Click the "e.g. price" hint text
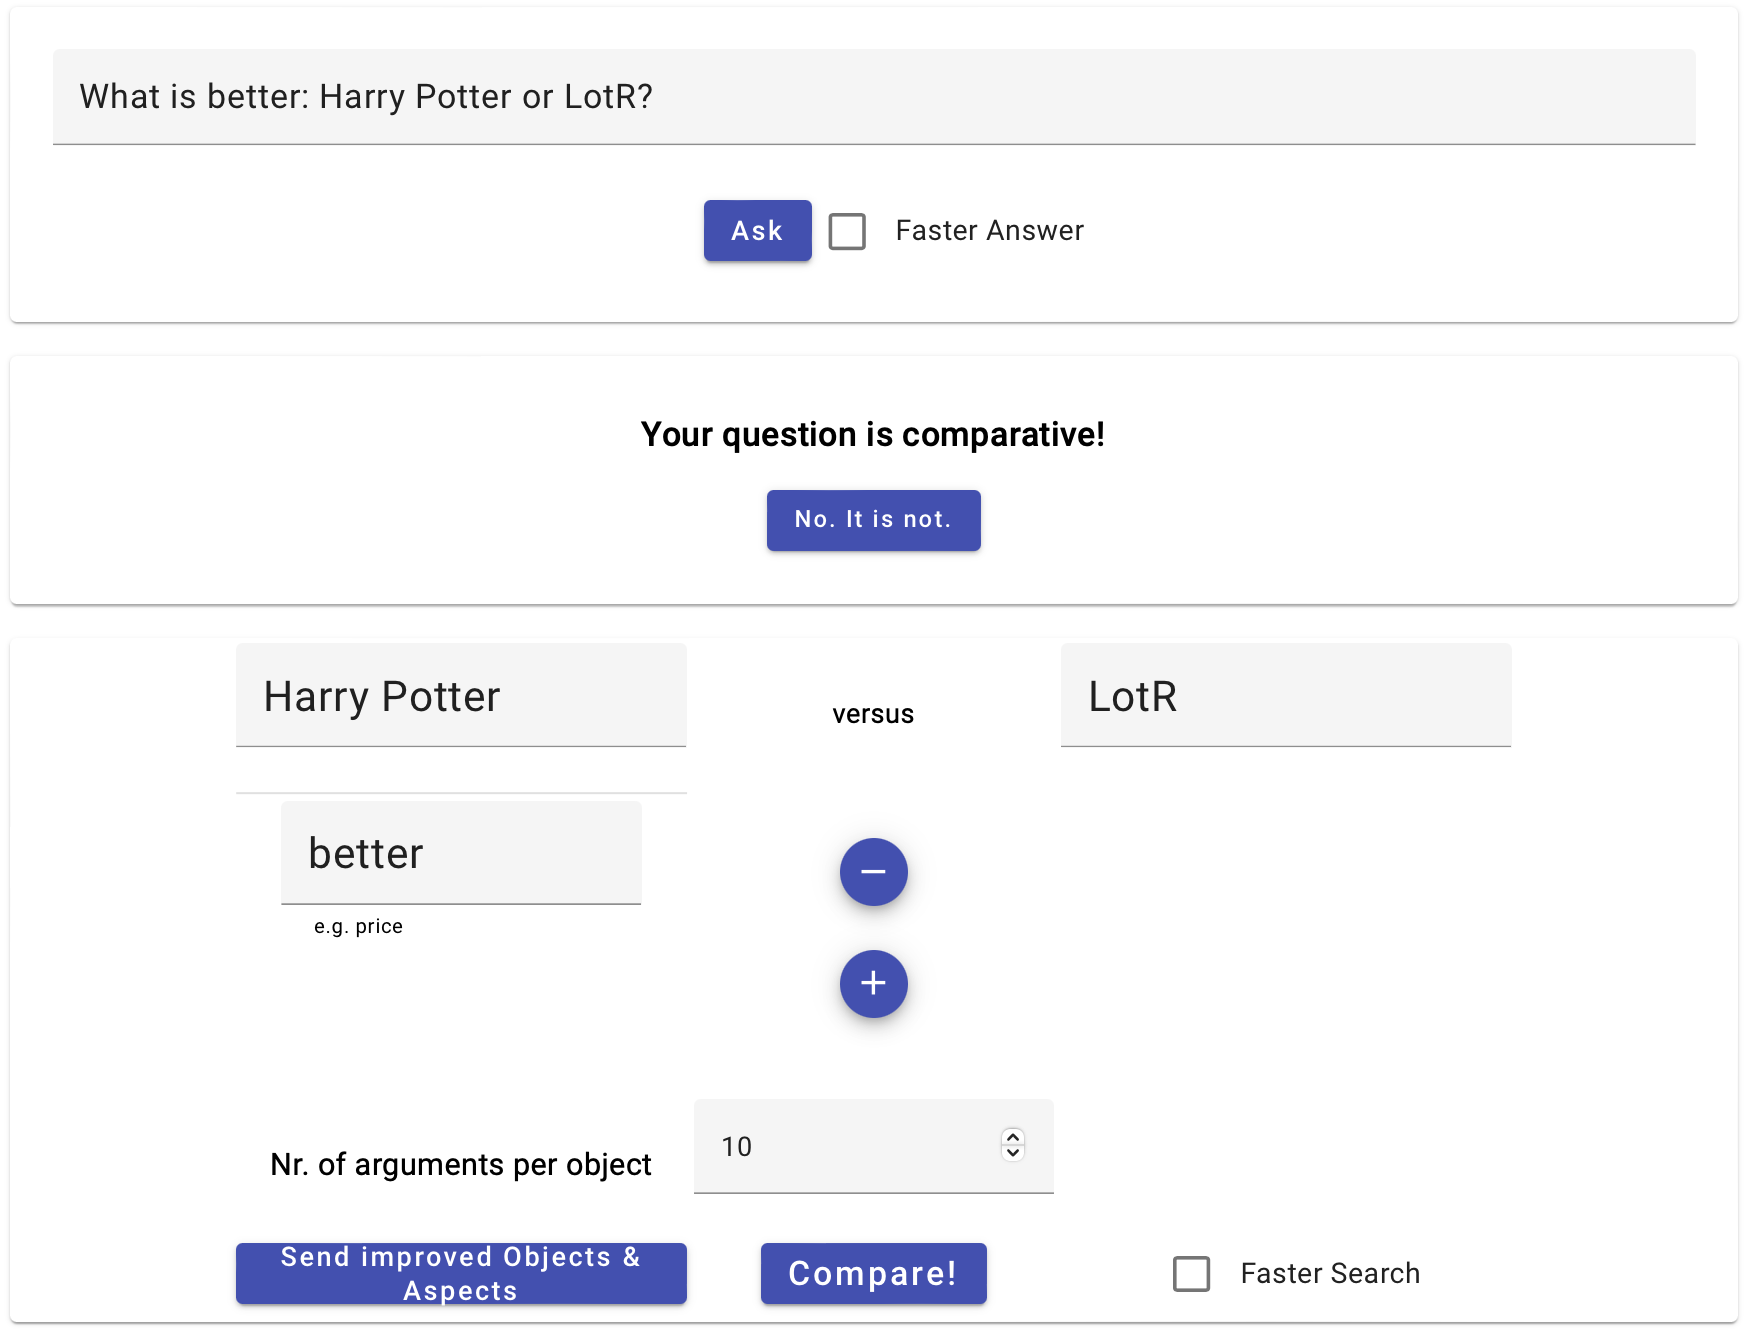 click(358, 927)
